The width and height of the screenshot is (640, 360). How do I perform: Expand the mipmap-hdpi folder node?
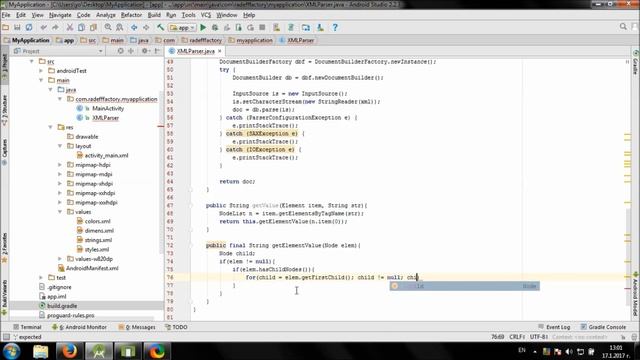pyautogui.click(x=60, y=165)
